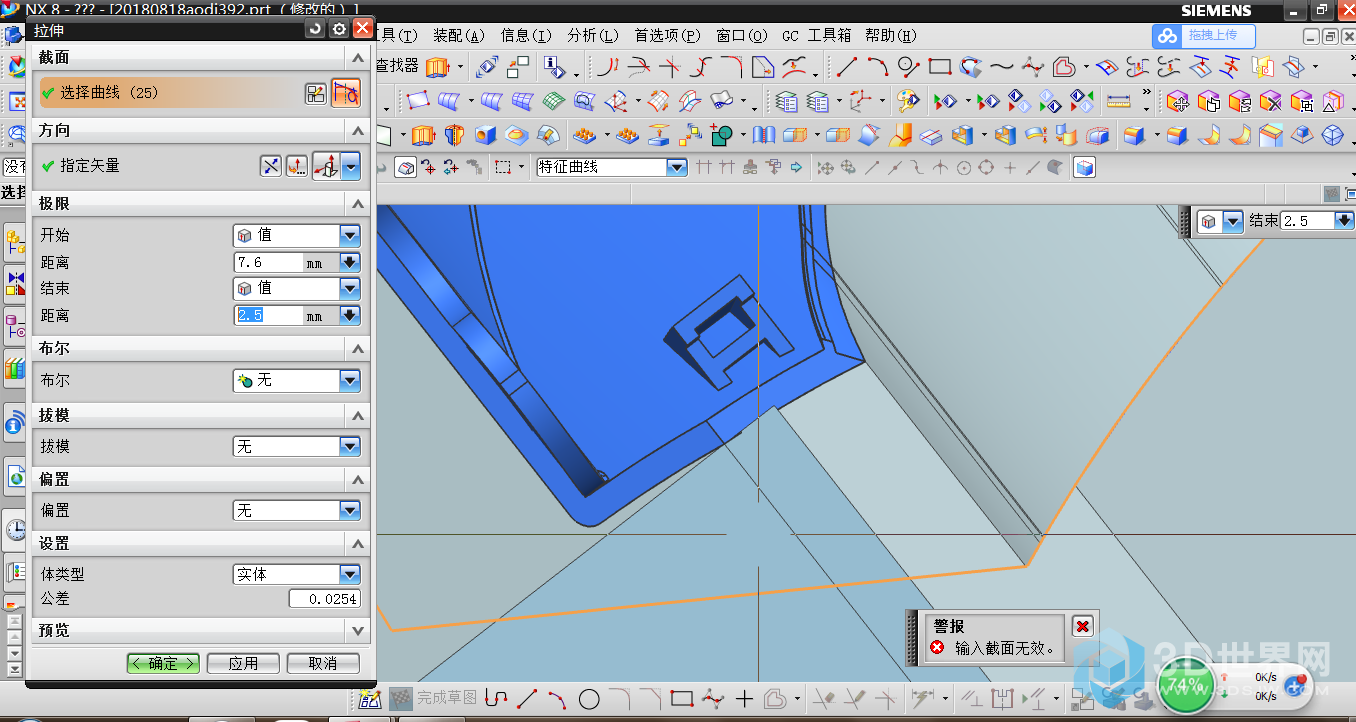Select the rectangle tool in sketch toolbar

[x=682, y=698]
